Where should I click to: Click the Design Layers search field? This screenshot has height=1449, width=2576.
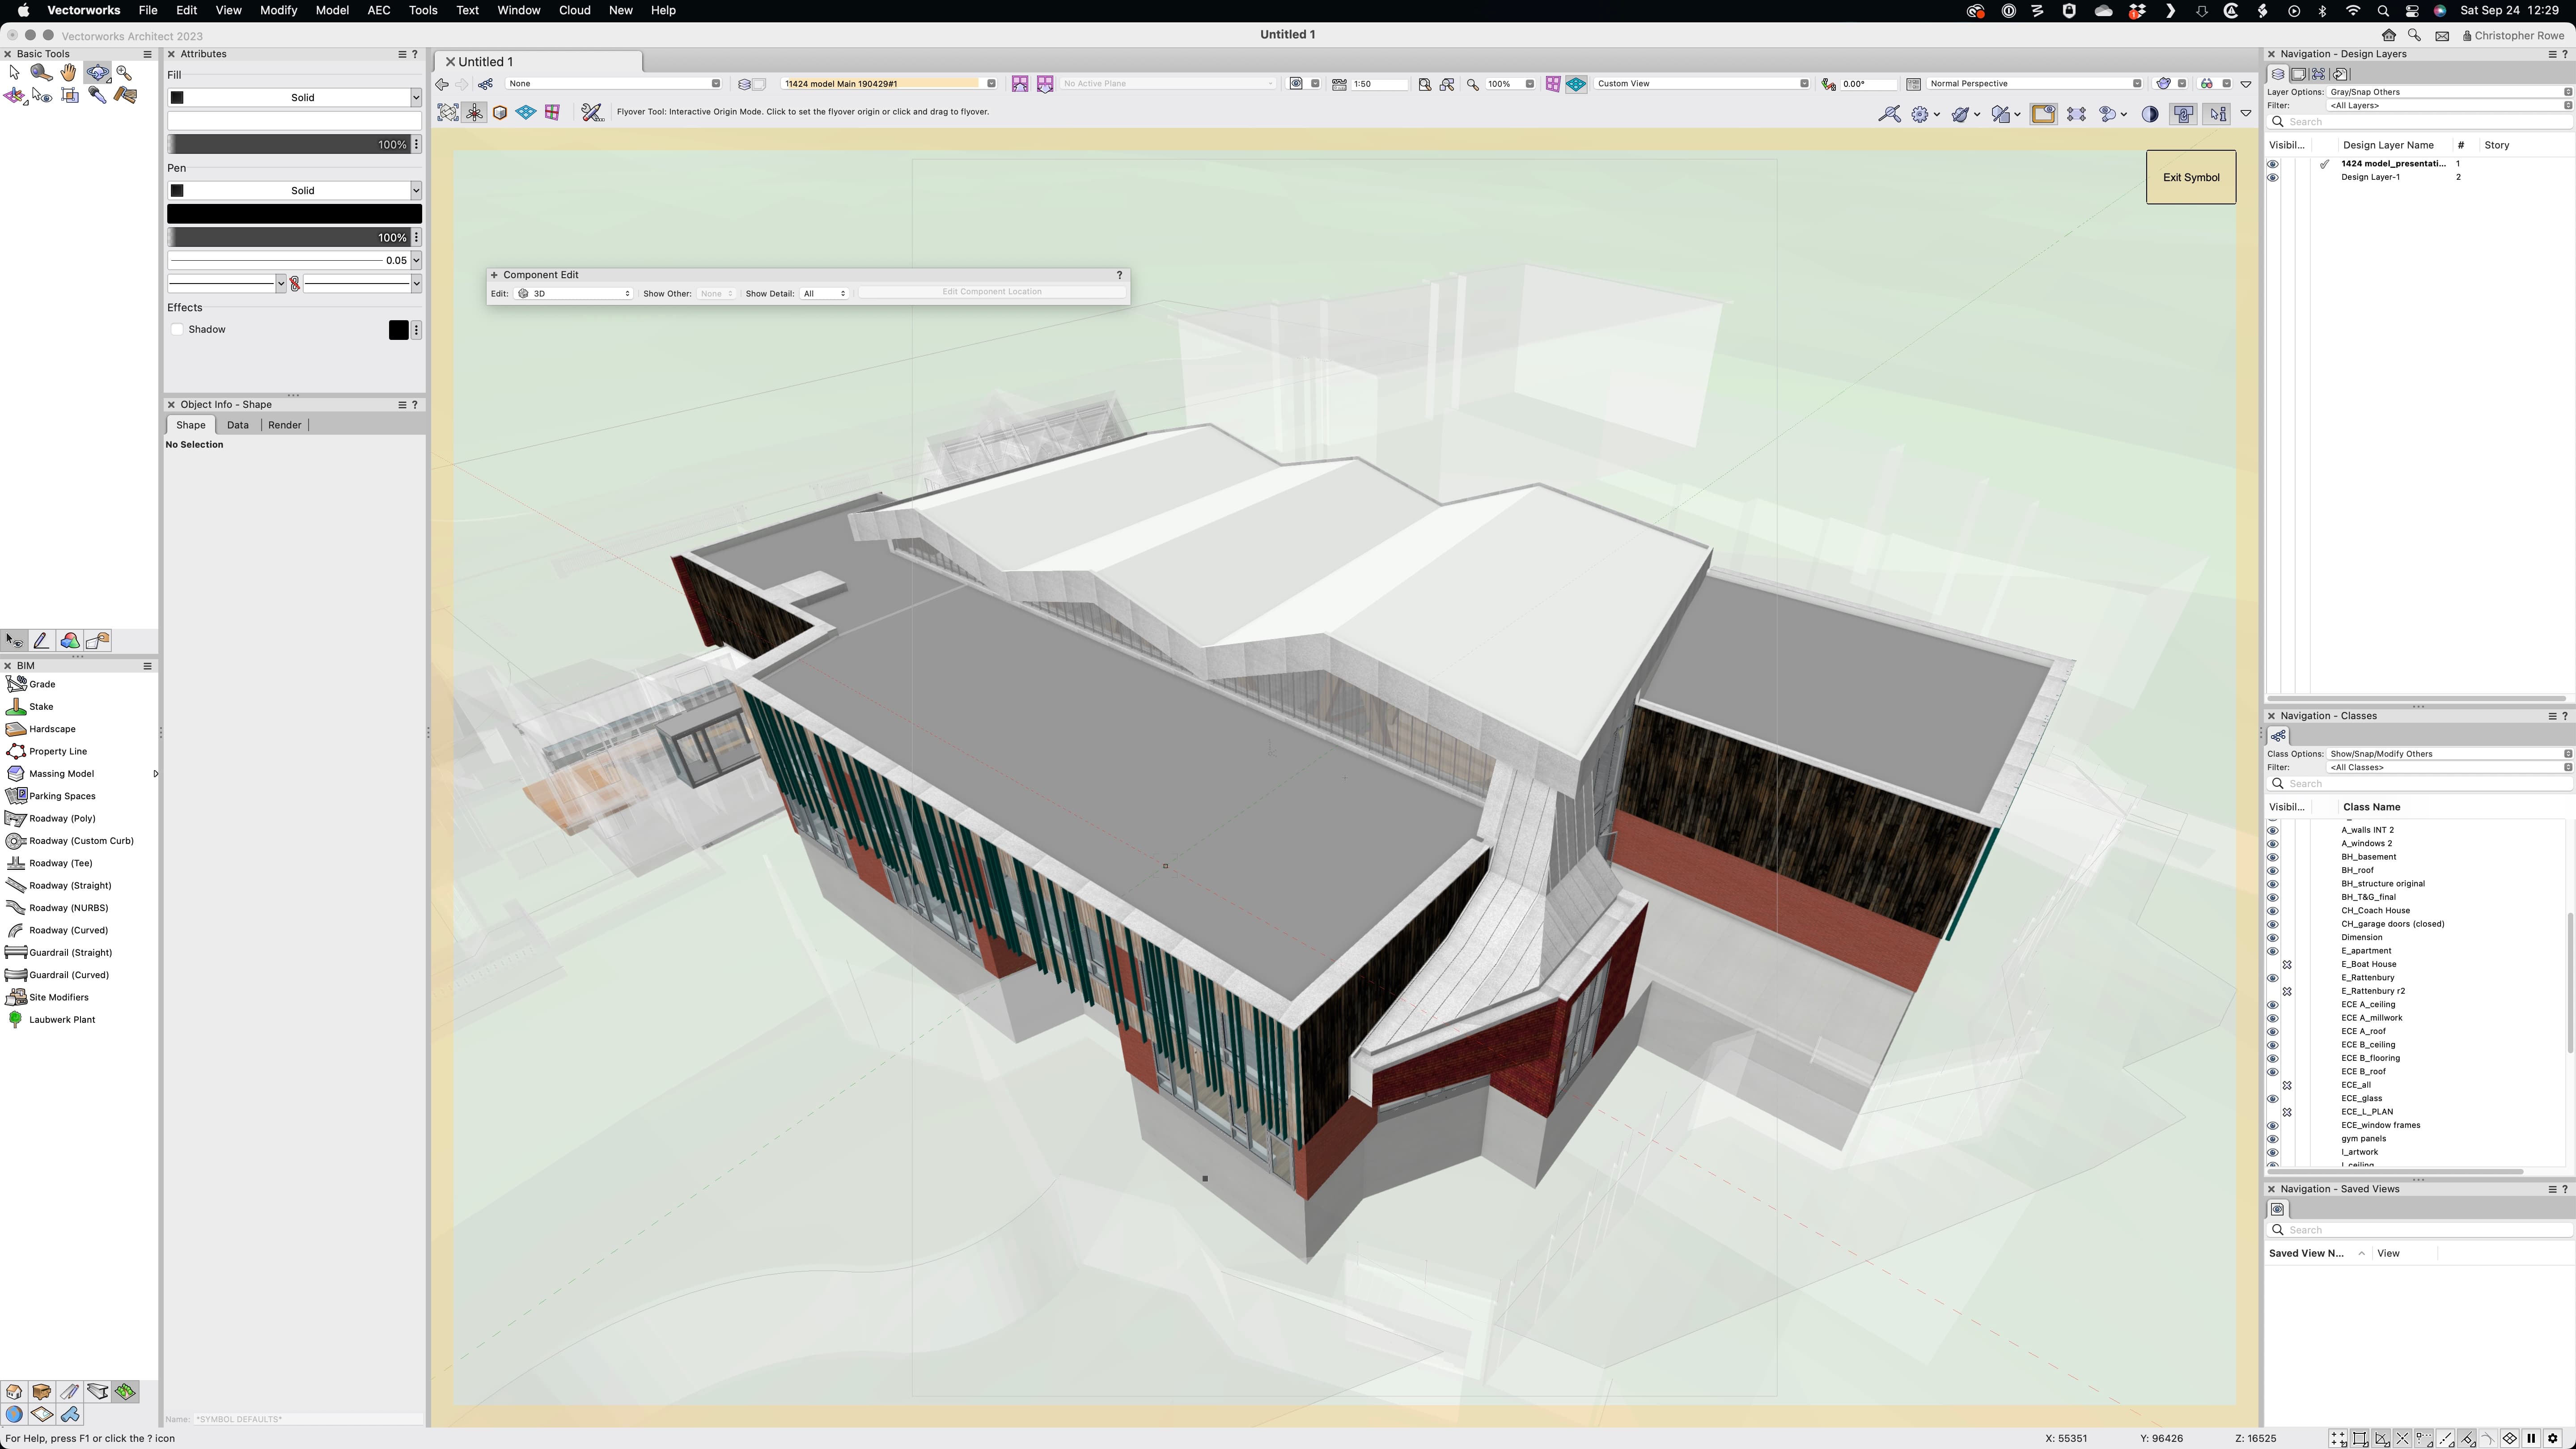[x=2420, y=122]
